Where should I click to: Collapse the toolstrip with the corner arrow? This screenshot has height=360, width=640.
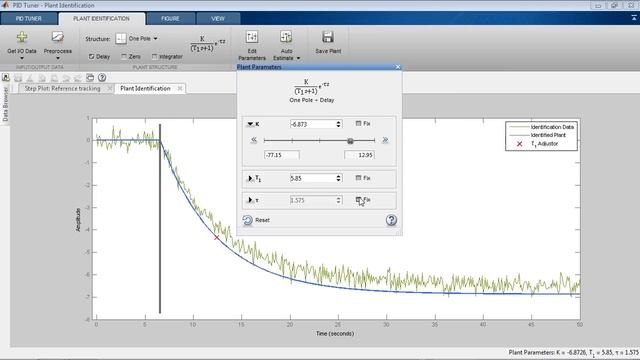(x=634, y=18)
